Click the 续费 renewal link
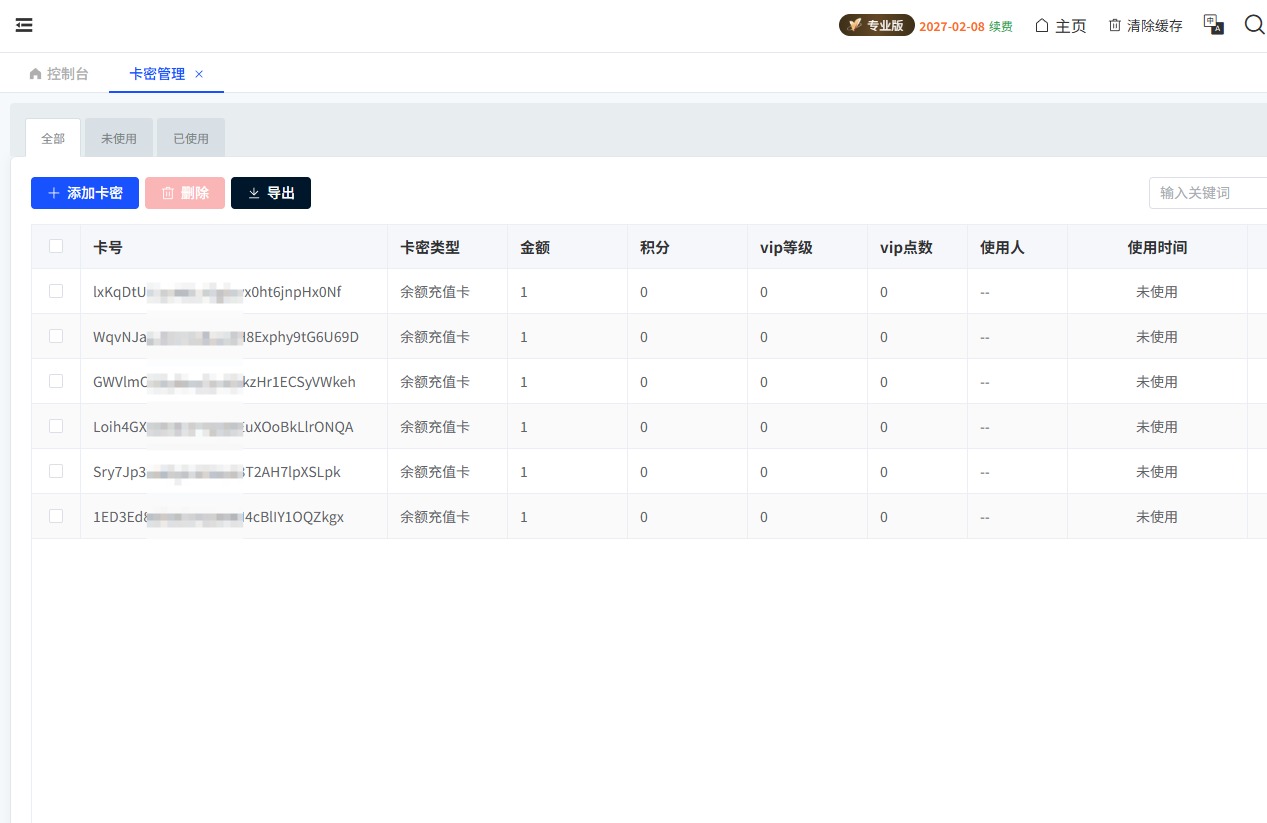 tap(1000, 26)
